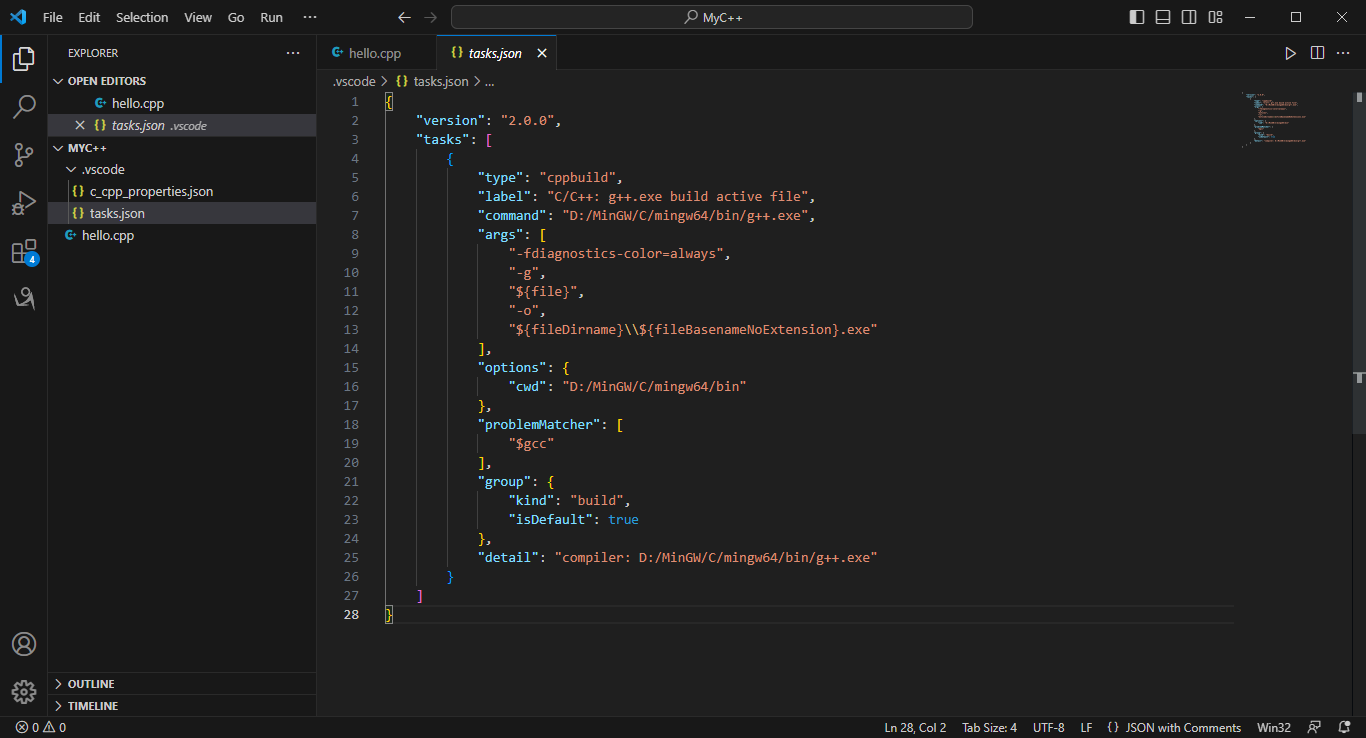Open the Selection menu

click(x=142, y=17)
